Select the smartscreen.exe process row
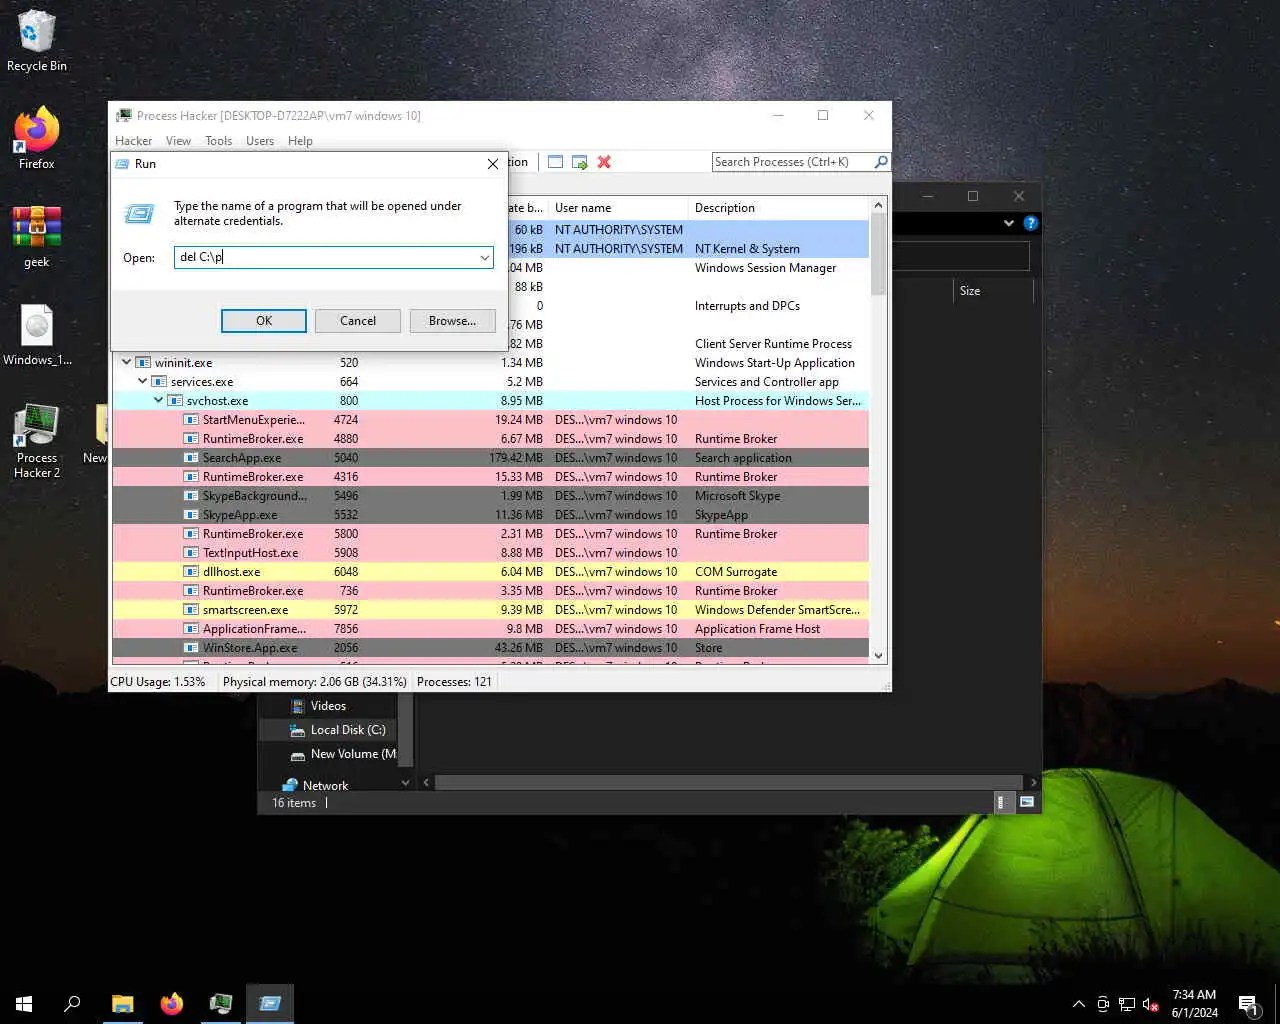 490,610
